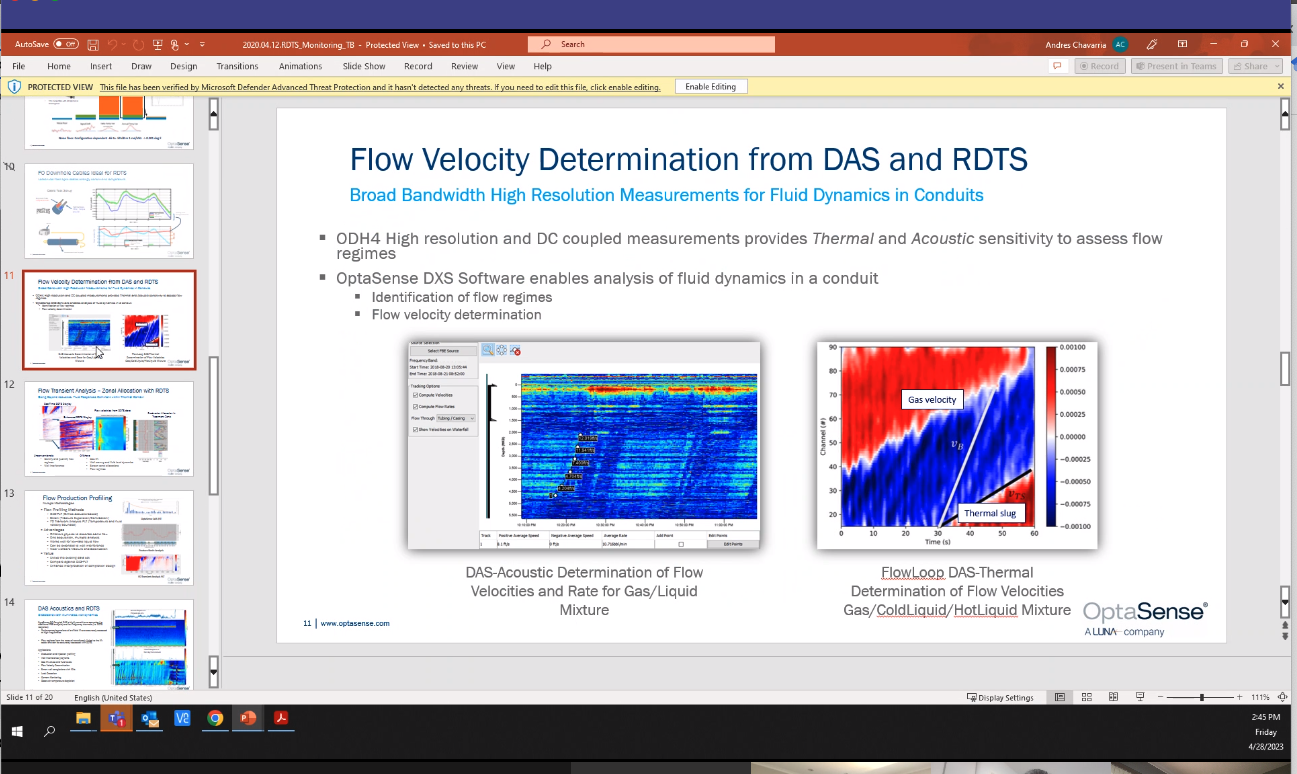Image resolution: width=1297 pixels, height=774 pixels.
Task: Toggle the AutoSave switch
Action: tap(66, 44)
